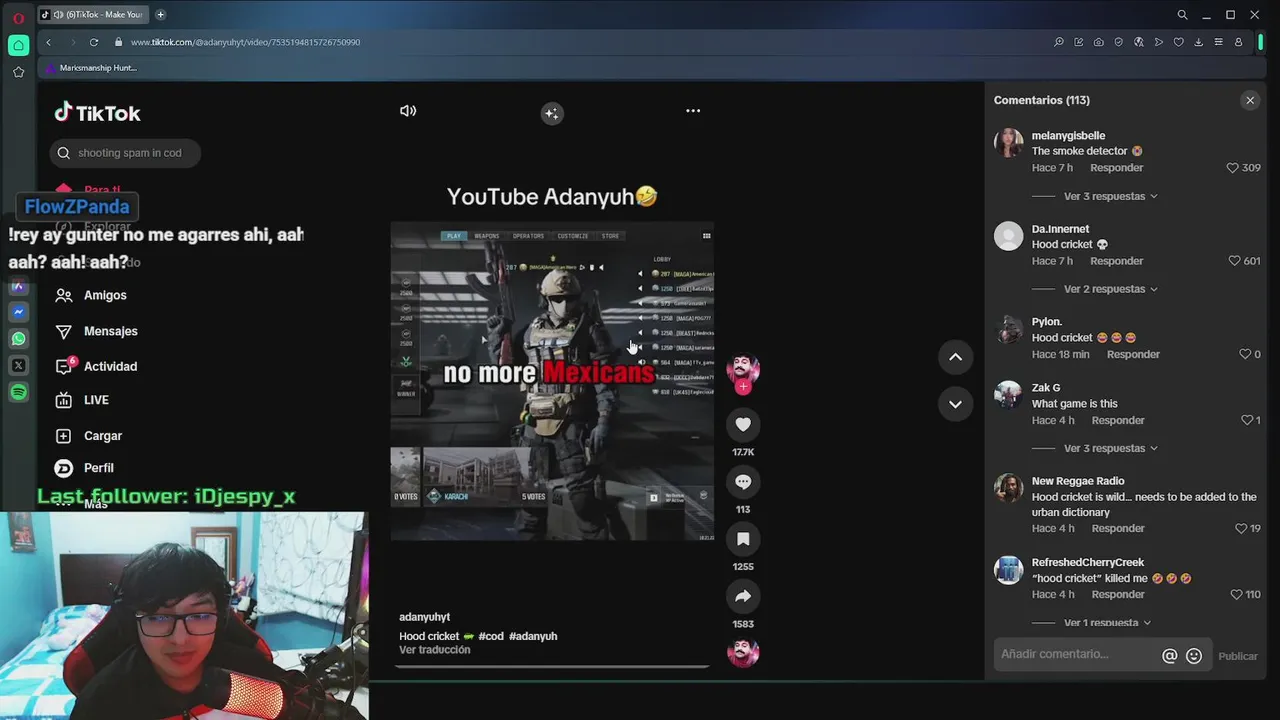This screenshot has height=720, width=1280.
Task: Open the #adanyuh hashtag link
Action: (533, 636)
